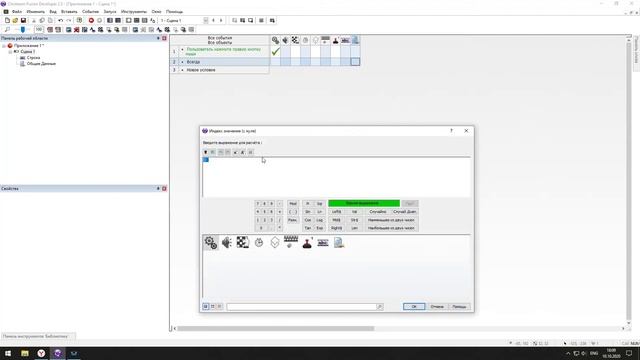
Task: Select Строка item in workspace tree
Action: 33,58
